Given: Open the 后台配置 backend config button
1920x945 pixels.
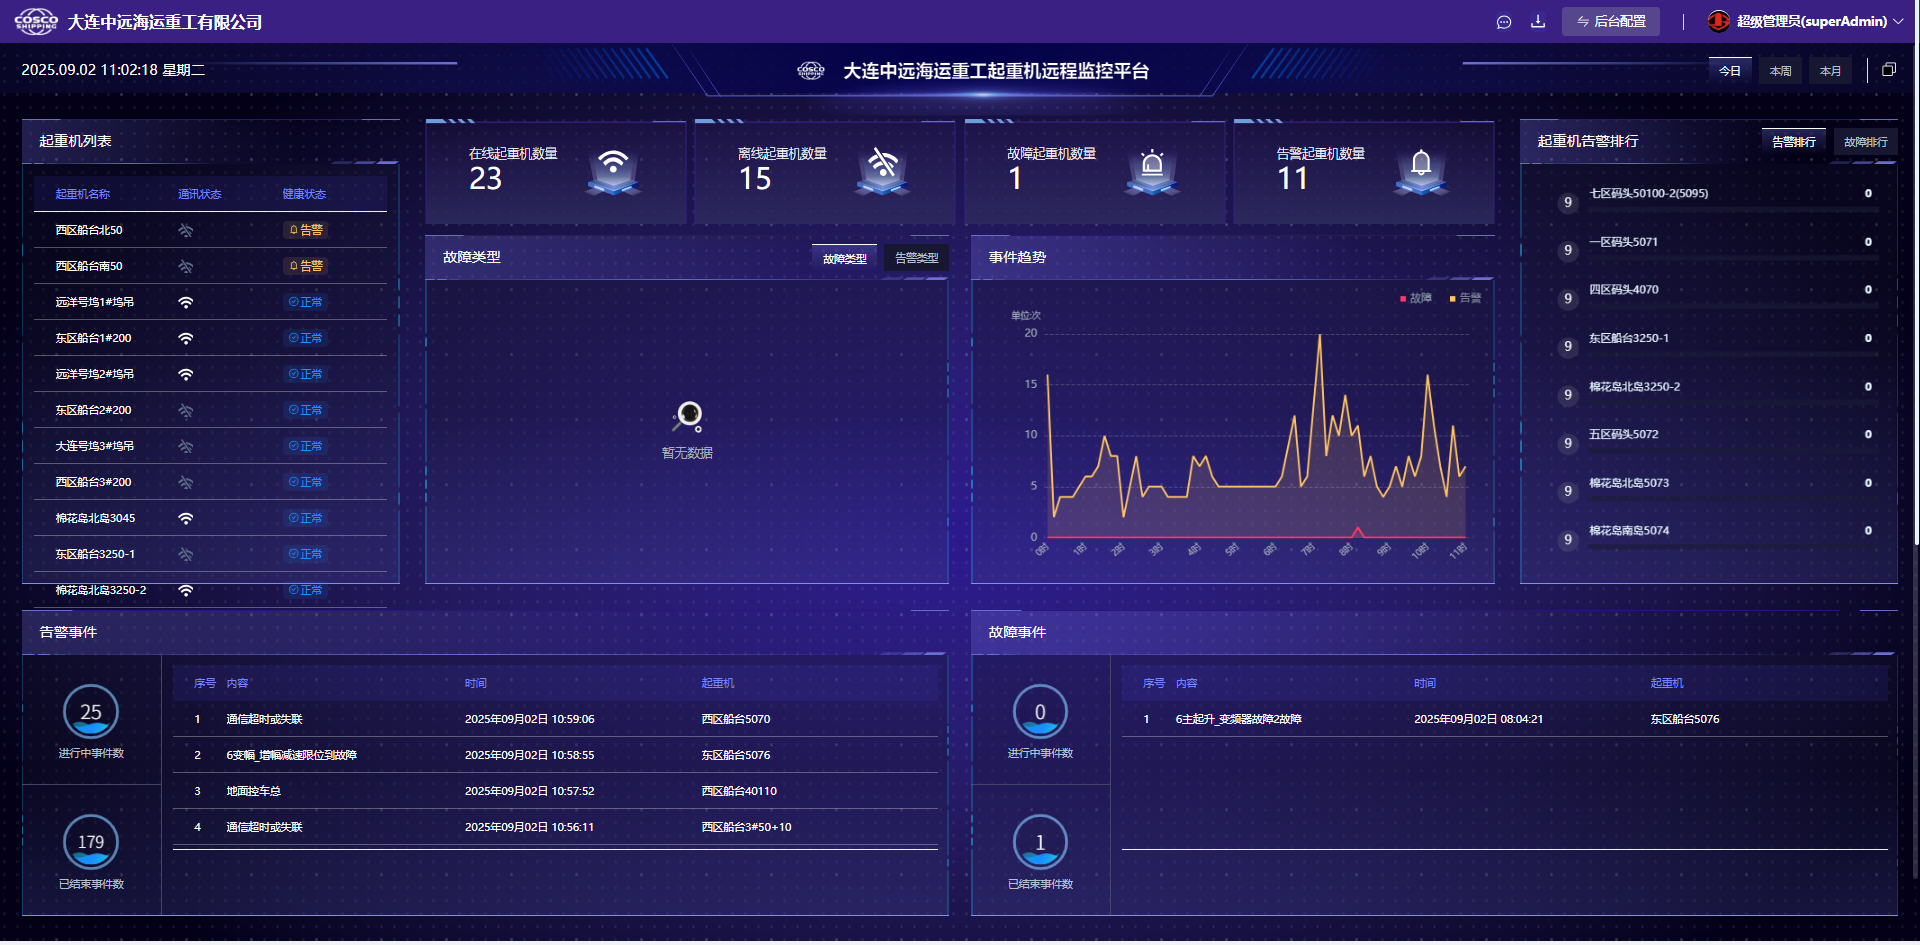Looking at the screenshot, I should pos(1610,21).
